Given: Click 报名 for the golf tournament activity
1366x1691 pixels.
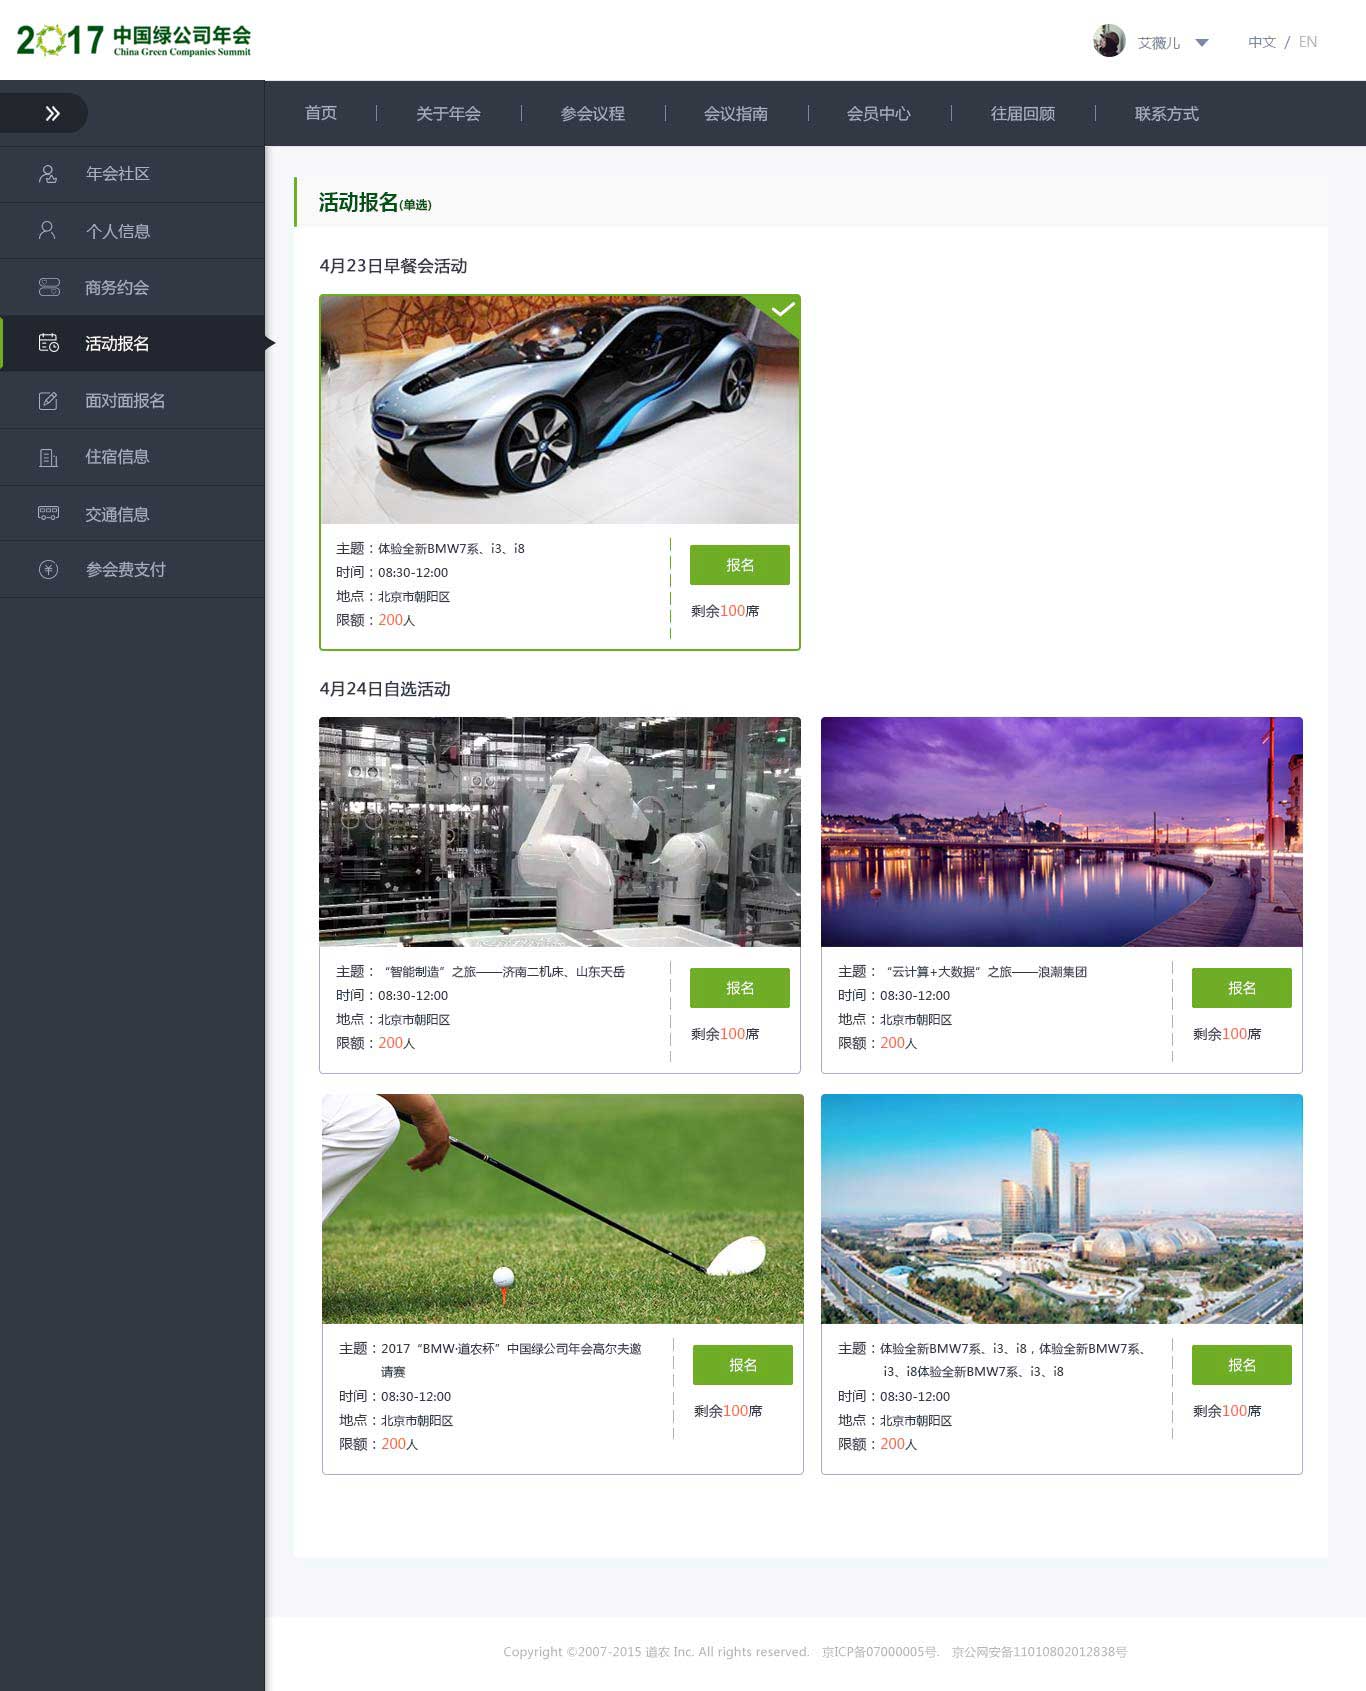Looking at the screenshot, I should [x=742, y=1365].
